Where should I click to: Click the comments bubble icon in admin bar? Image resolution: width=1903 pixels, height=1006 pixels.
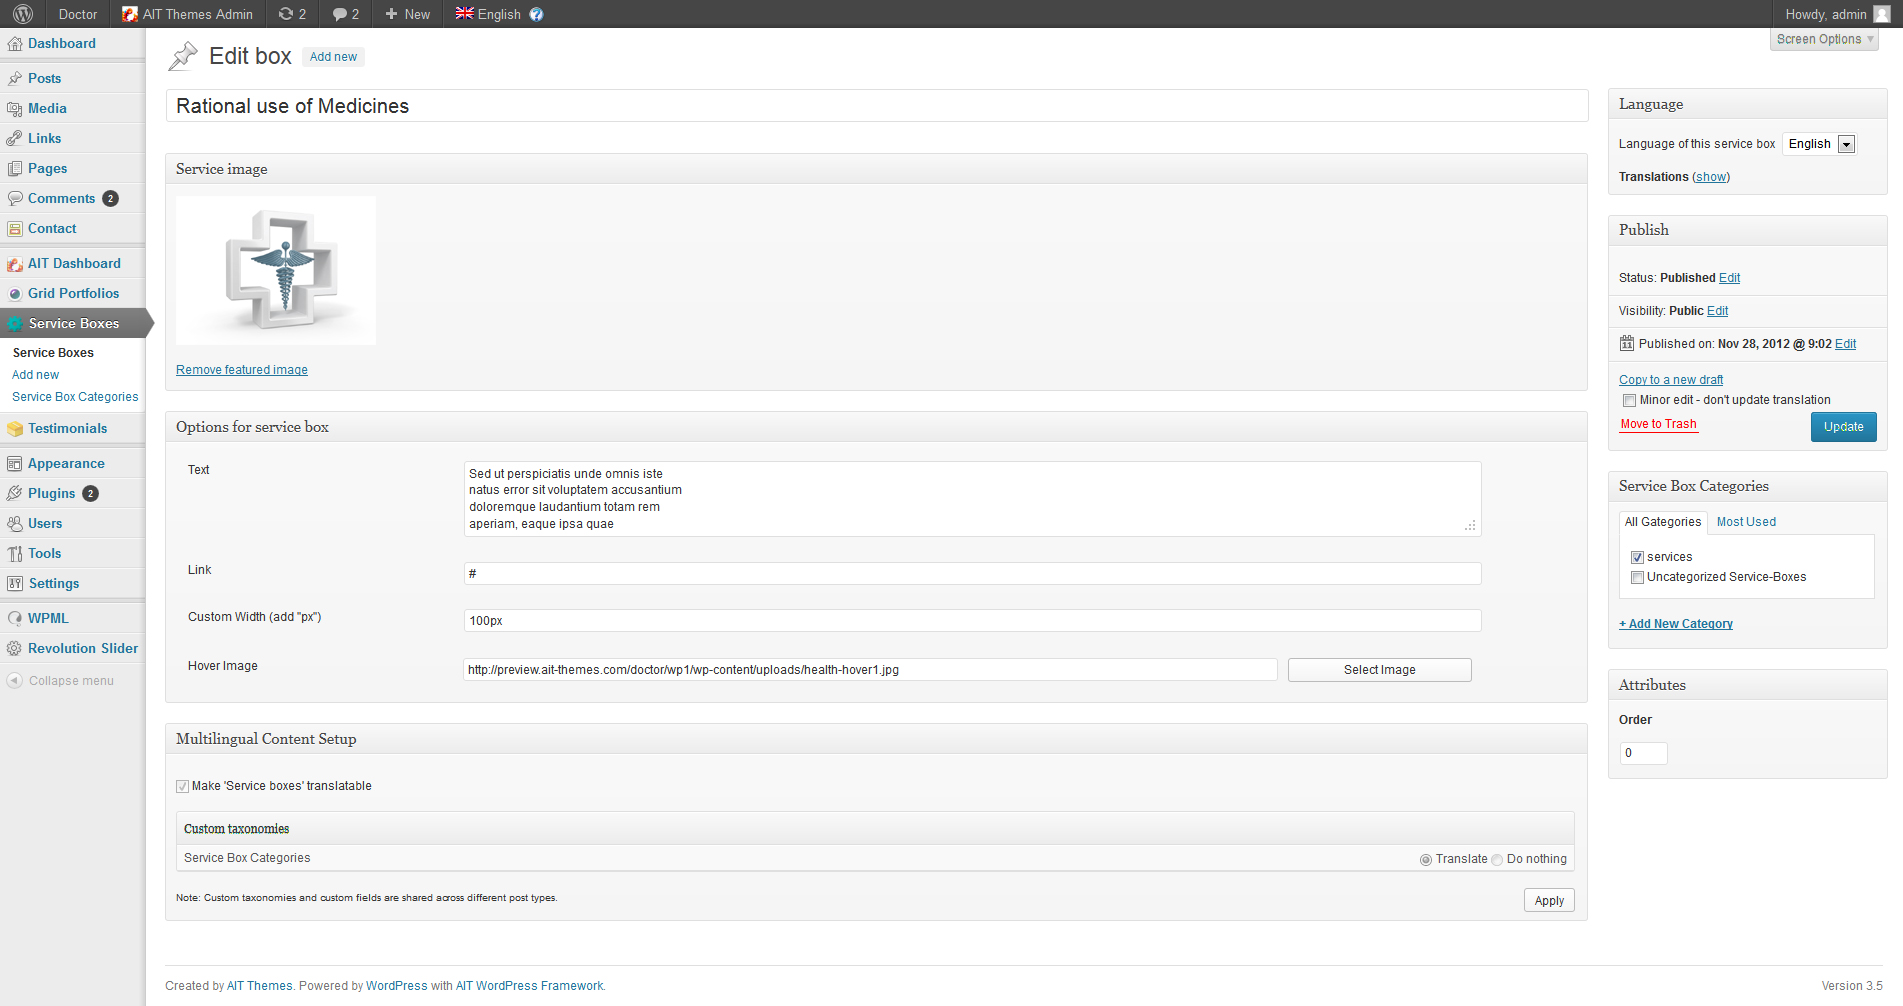[340, 14]
